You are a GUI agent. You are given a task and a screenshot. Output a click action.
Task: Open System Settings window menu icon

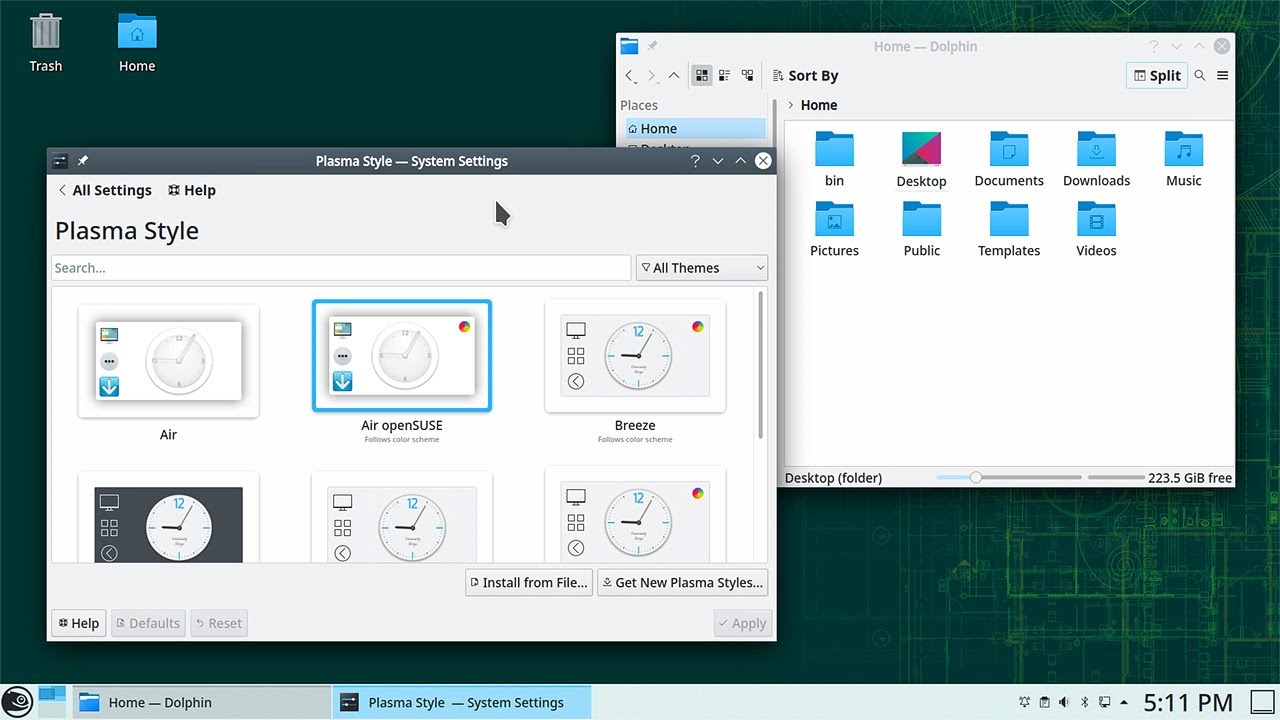click(x=60, y=161)
